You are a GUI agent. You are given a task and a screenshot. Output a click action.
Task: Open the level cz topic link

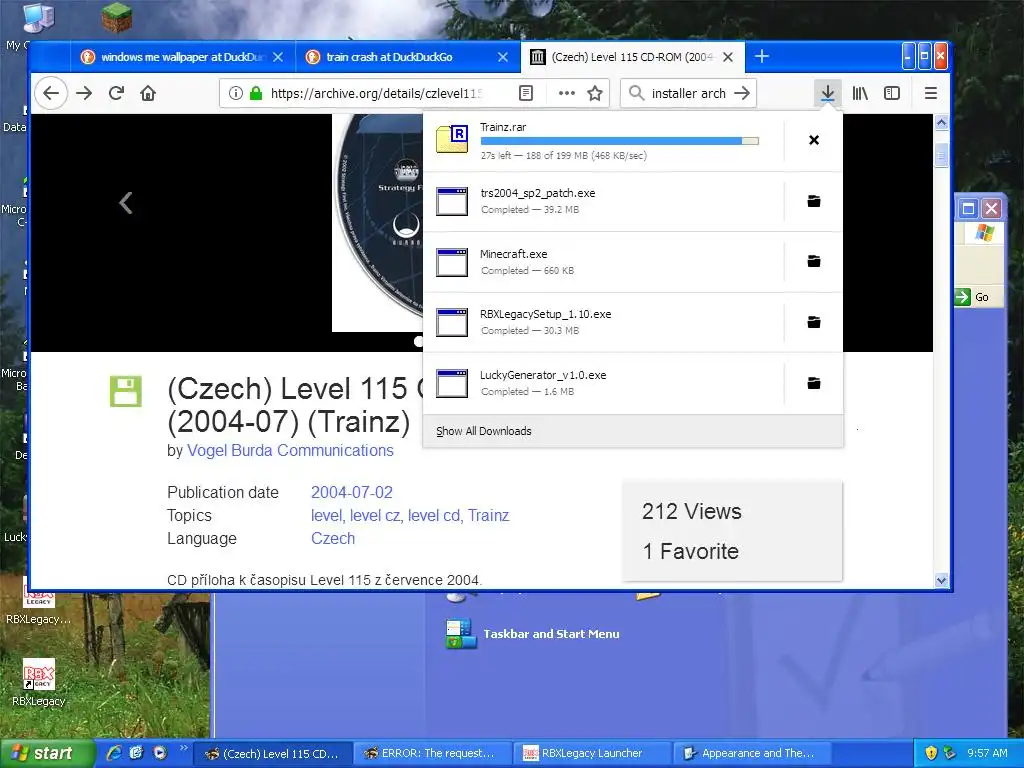click(x=375, y=515)
